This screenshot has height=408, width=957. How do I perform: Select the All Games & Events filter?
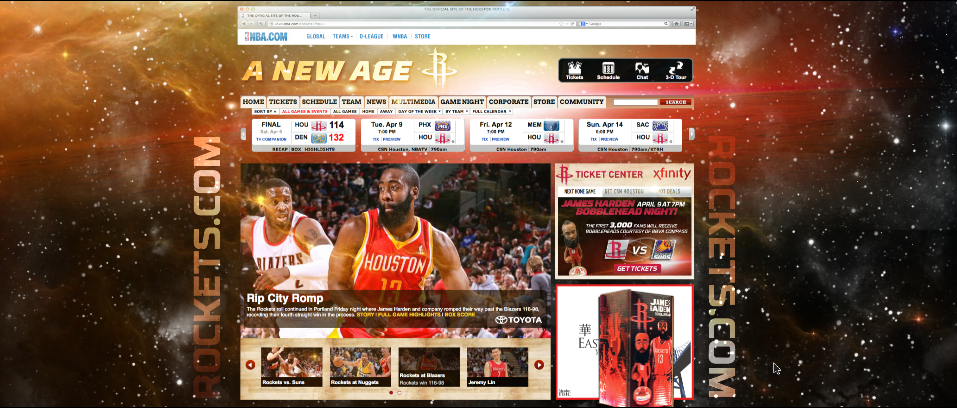(305, 112)
